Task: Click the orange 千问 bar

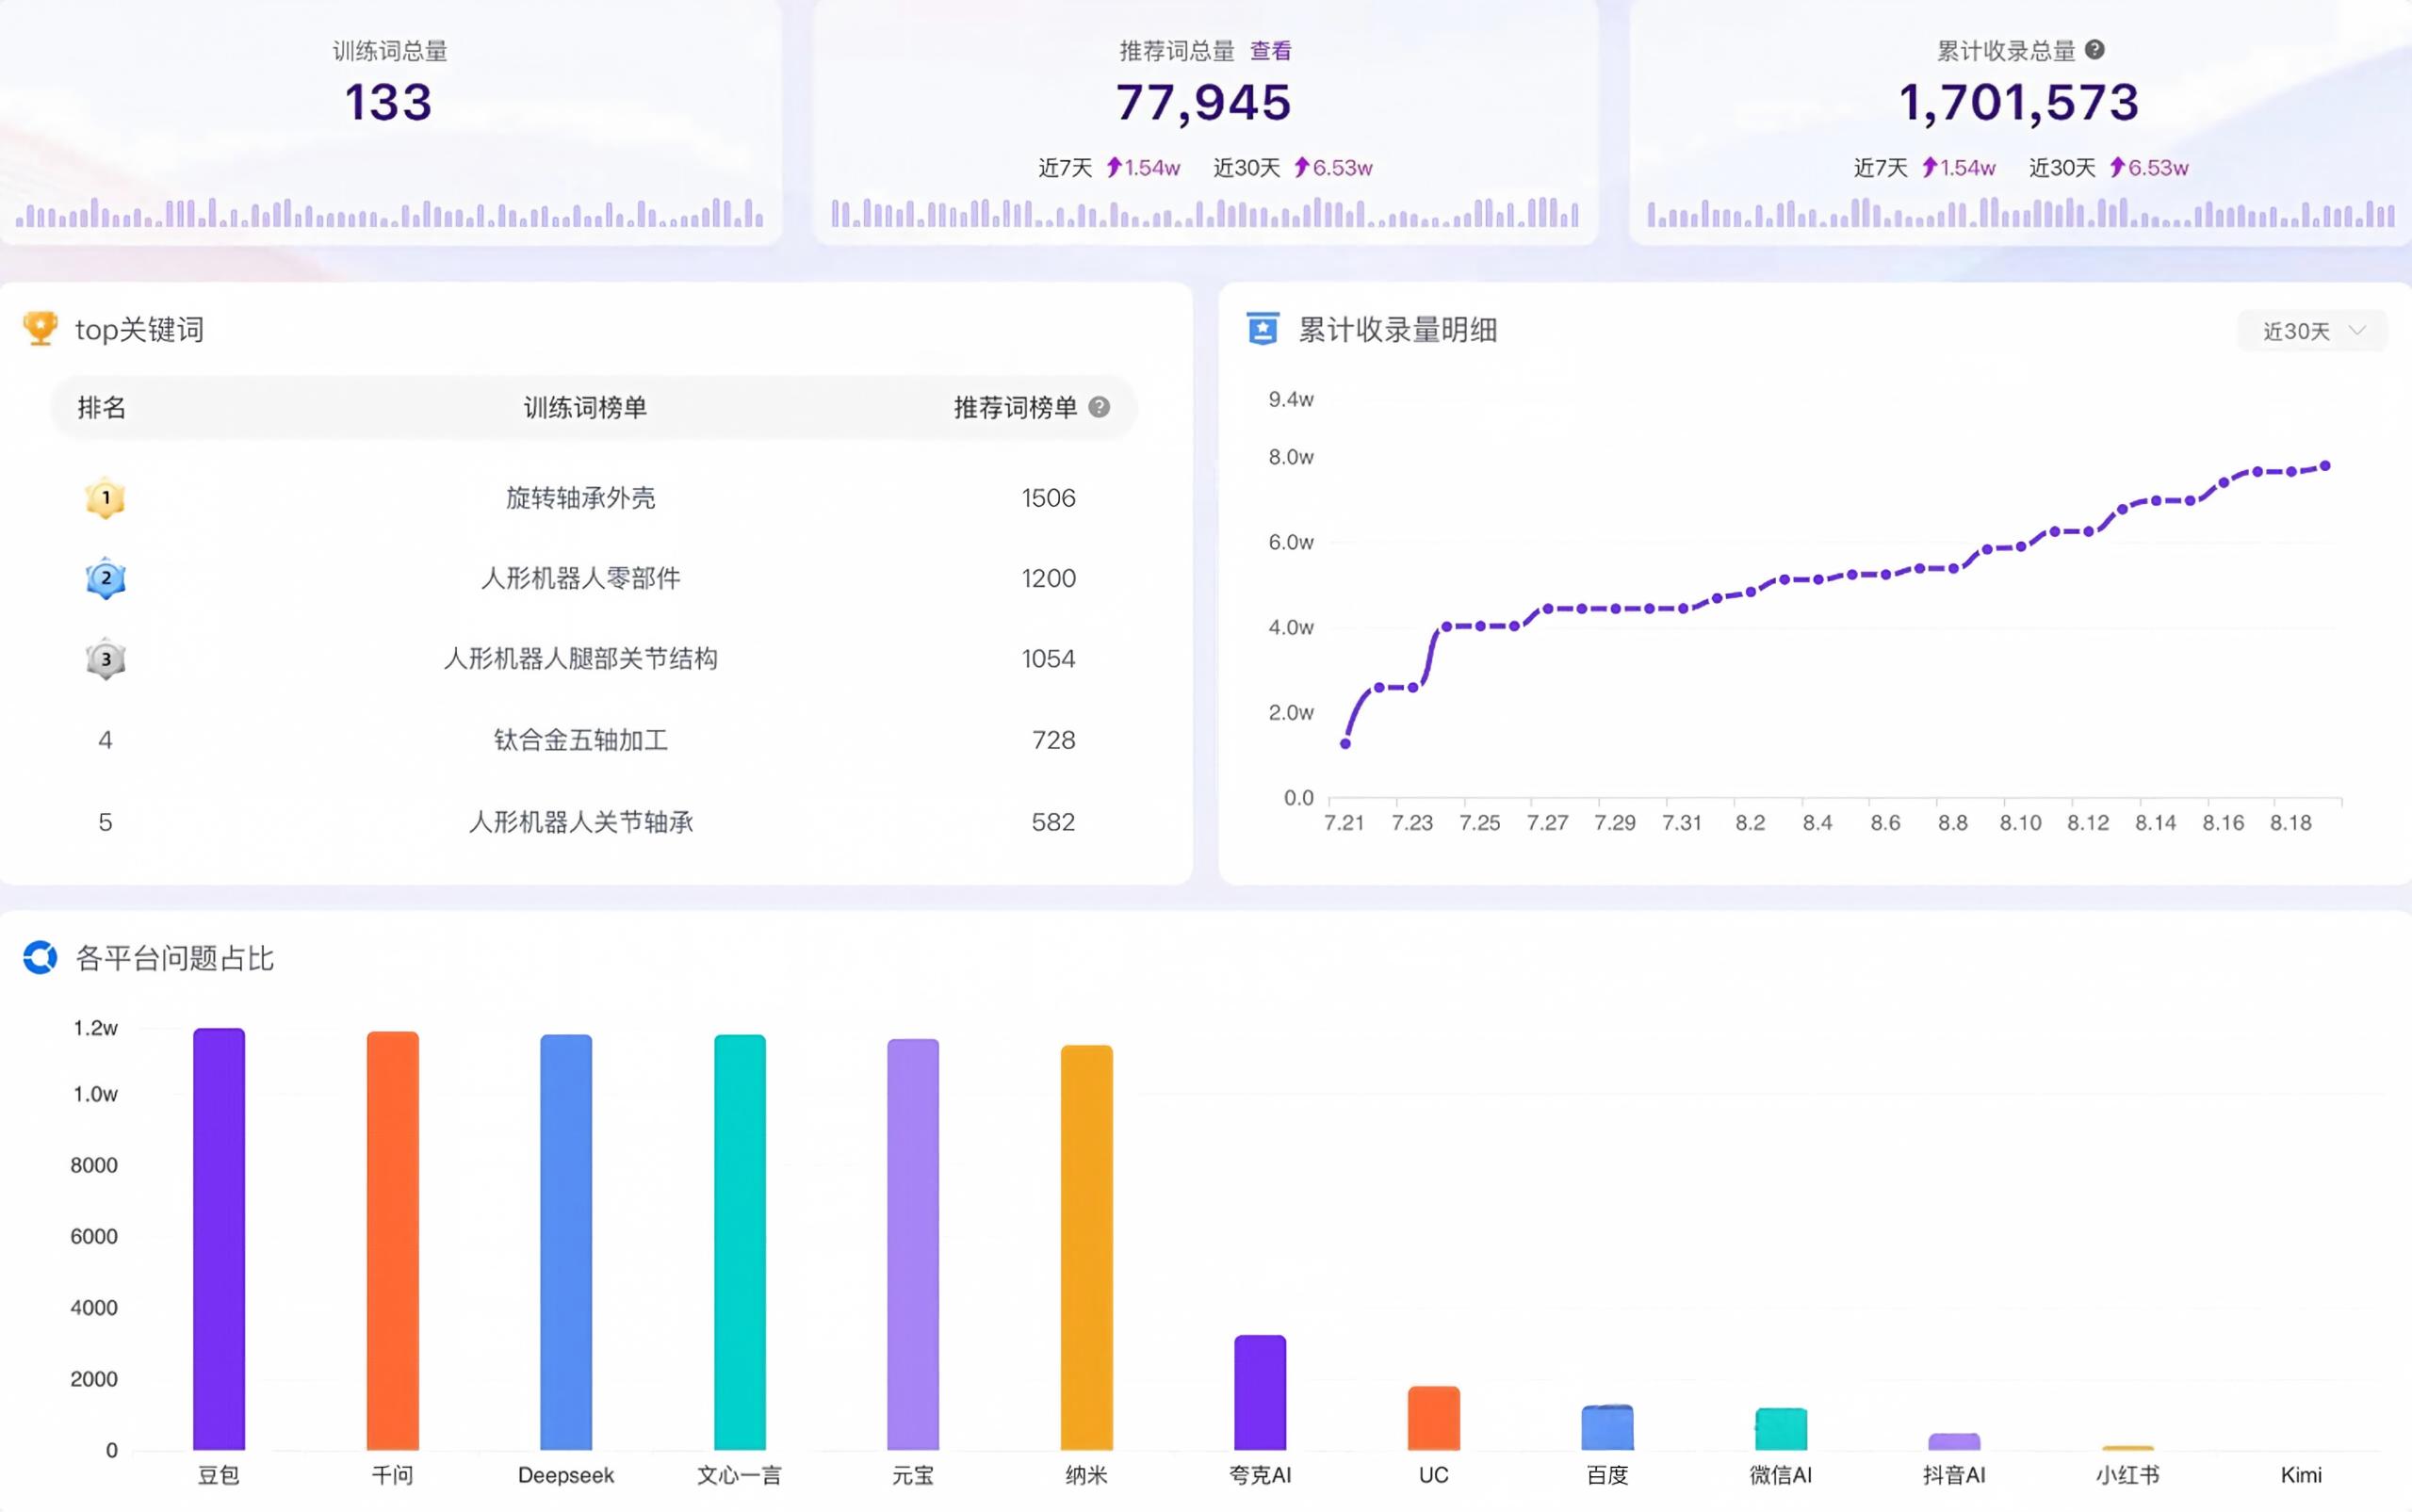Action: (x=392, y=1241)
